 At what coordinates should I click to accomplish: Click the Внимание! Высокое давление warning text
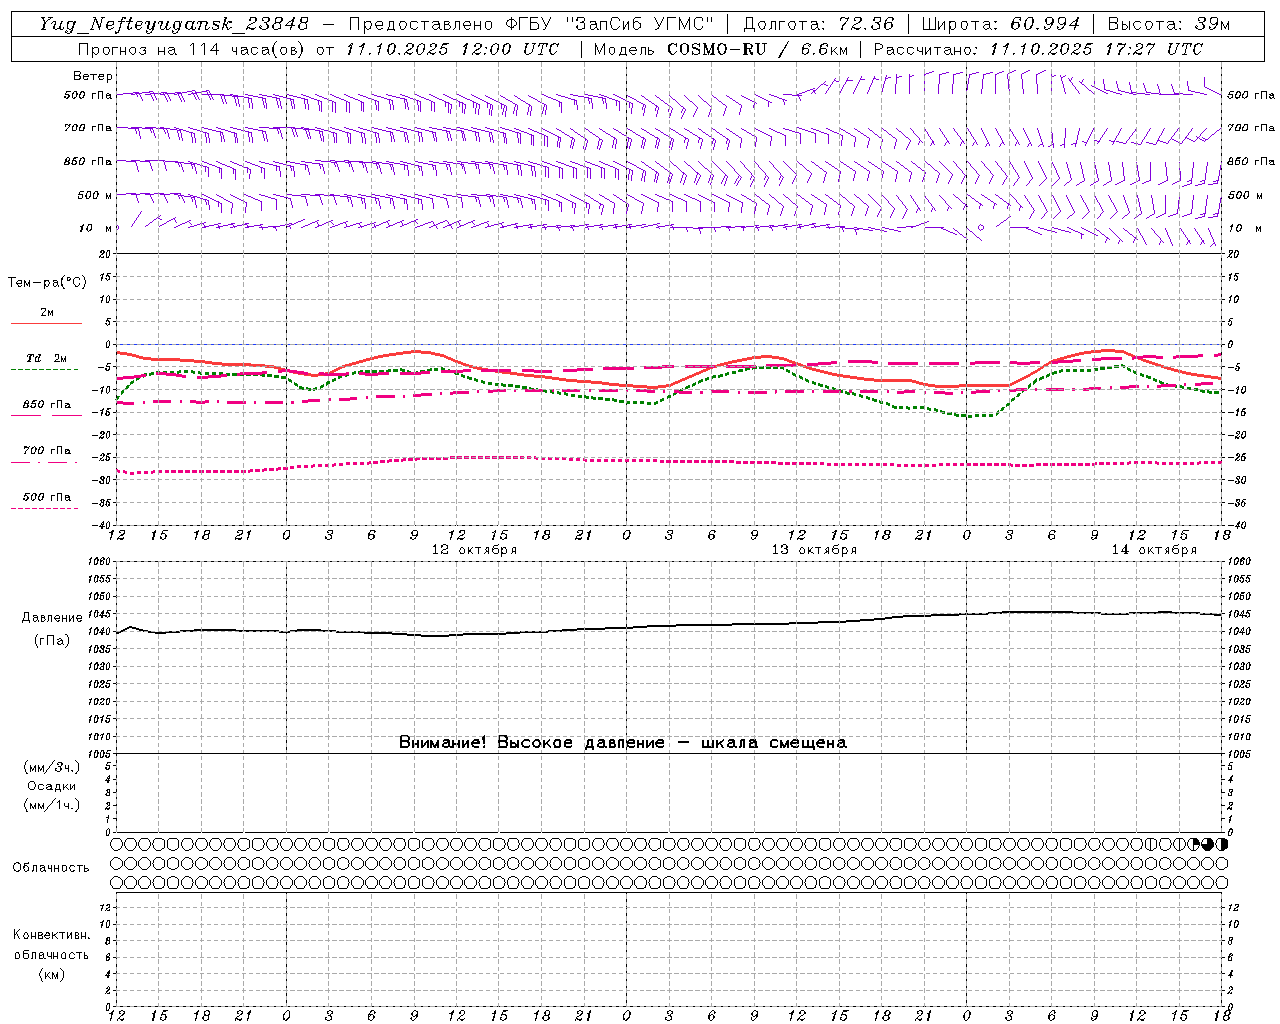click(x=623, y=743)
